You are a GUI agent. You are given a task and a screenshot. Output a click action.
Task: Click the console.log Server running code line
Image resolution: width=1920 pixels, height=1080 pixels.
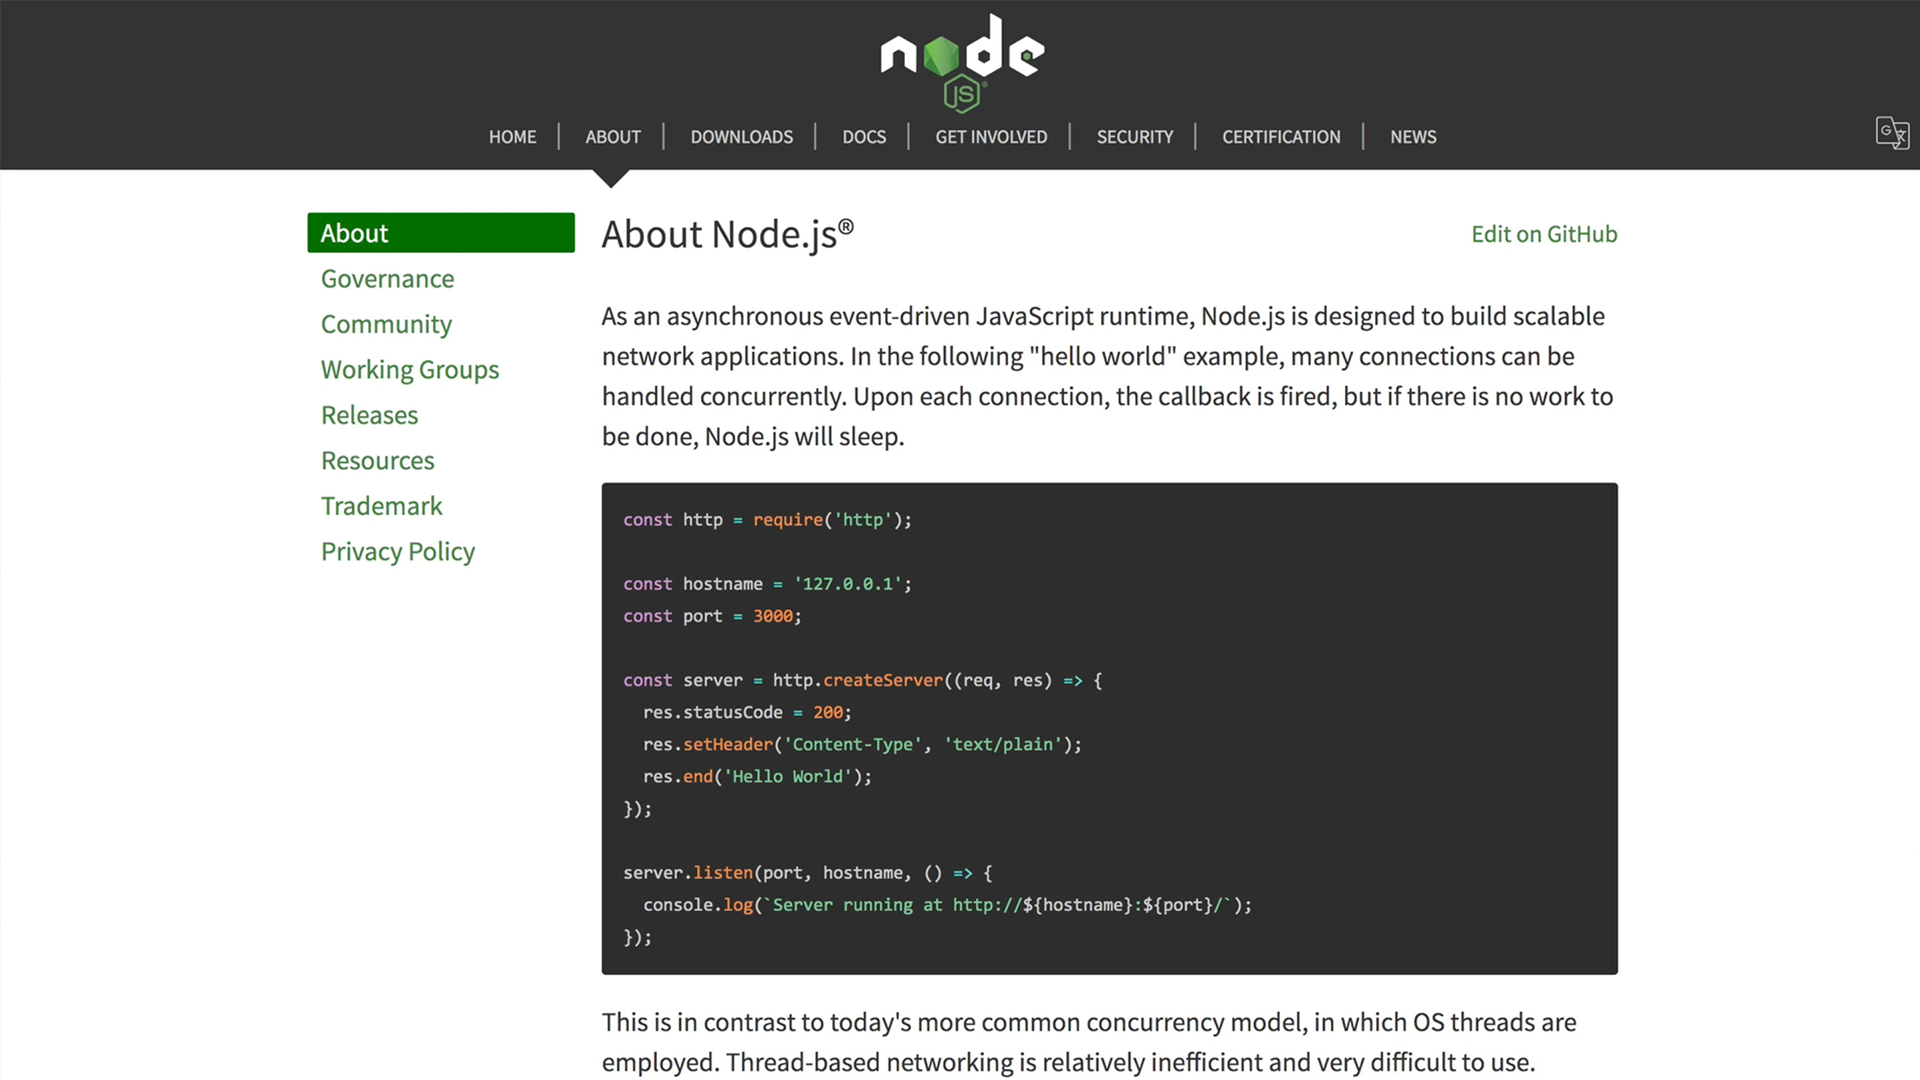pos(947,905)
